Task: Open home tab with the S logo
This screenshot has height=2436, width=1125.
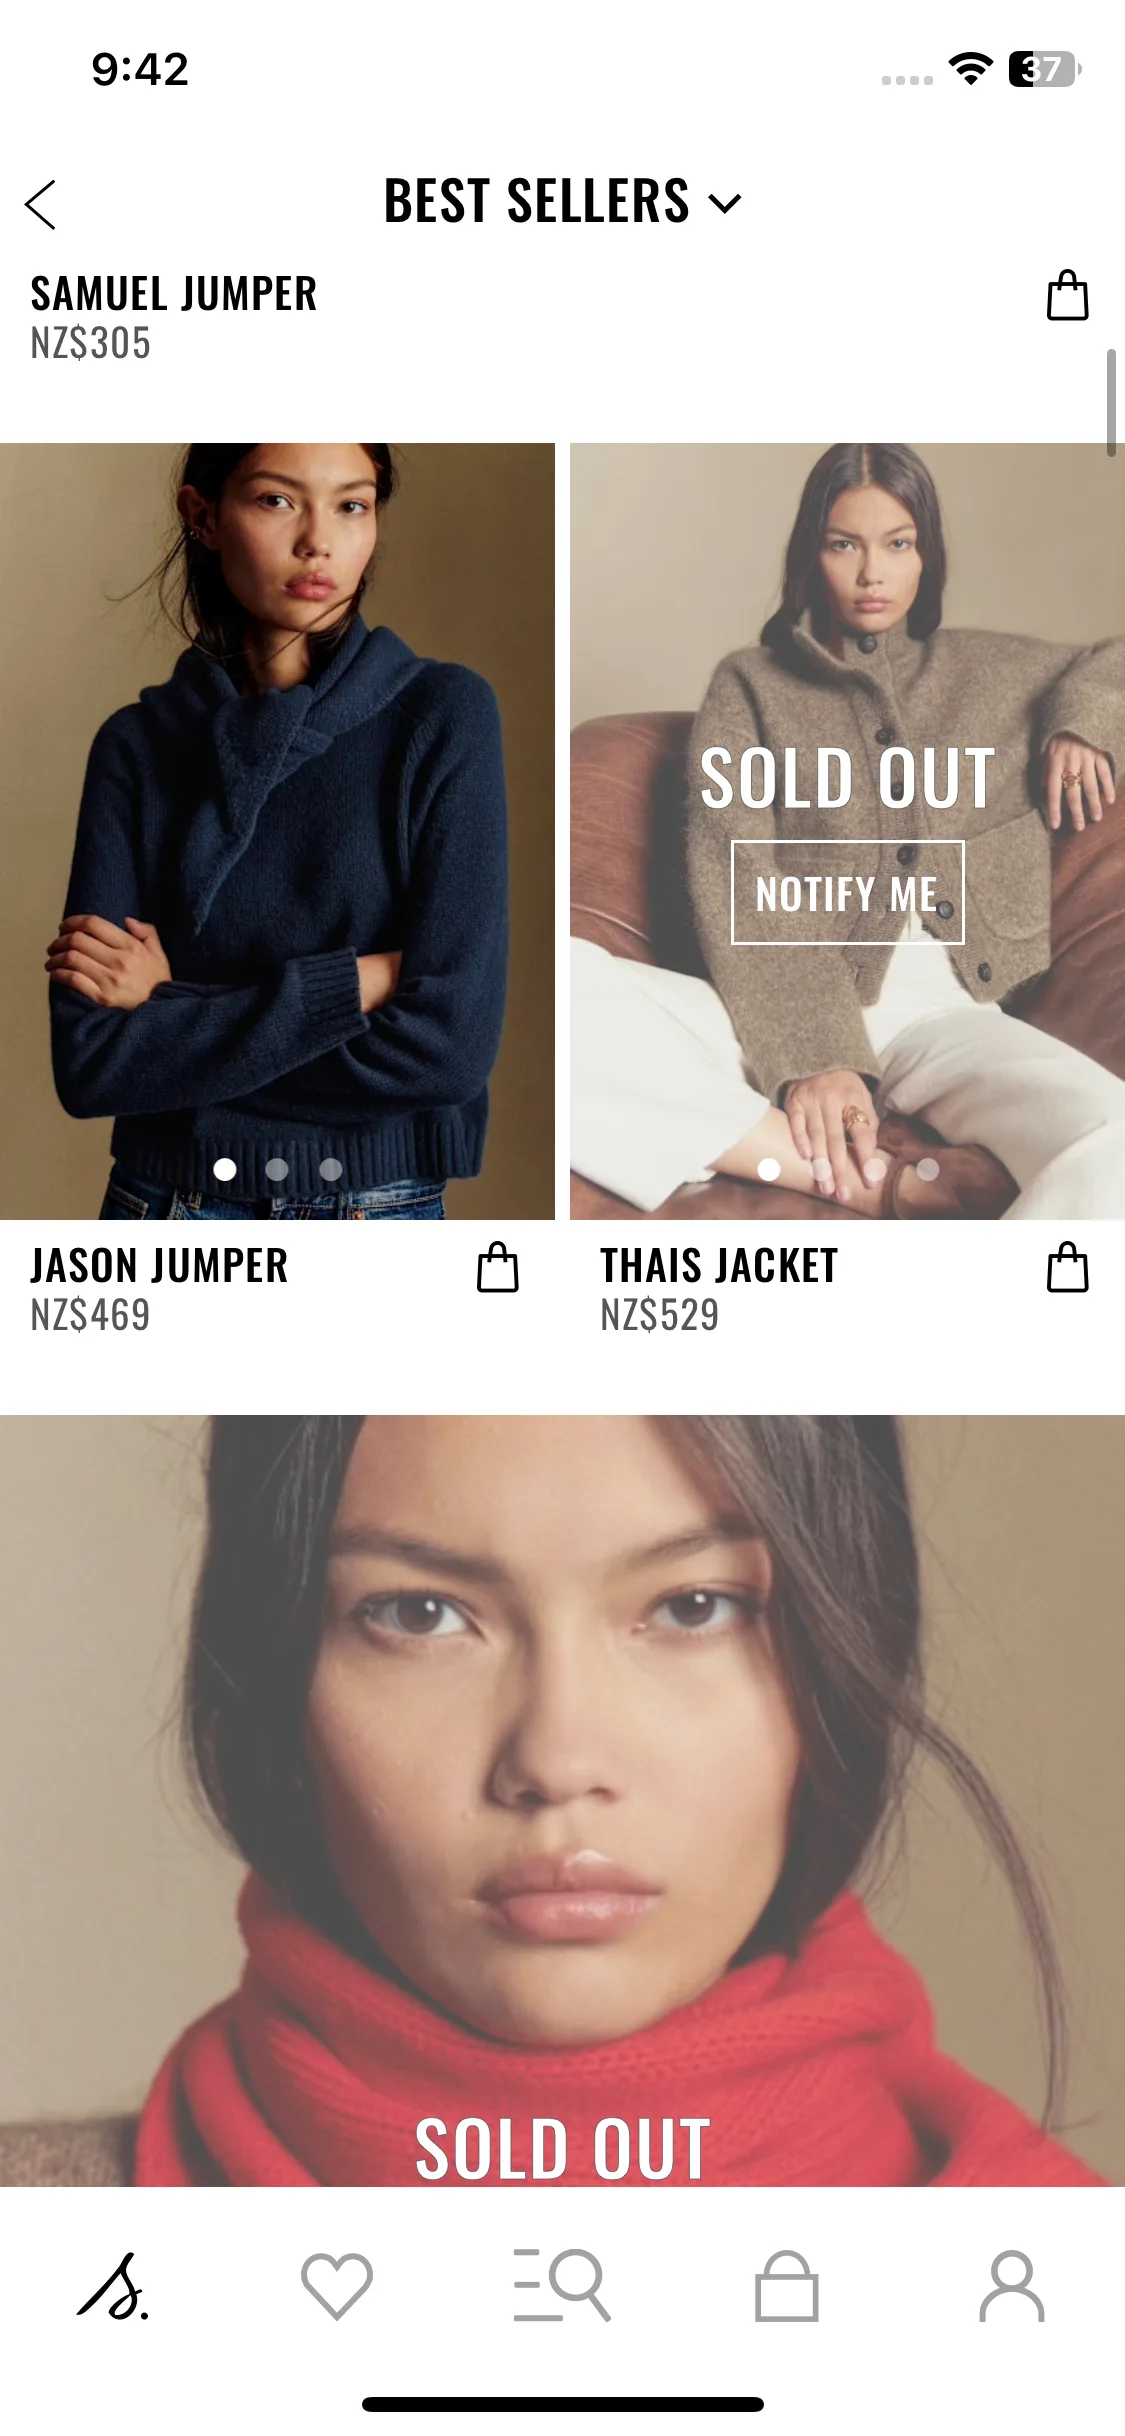Action: point(113,2286)
